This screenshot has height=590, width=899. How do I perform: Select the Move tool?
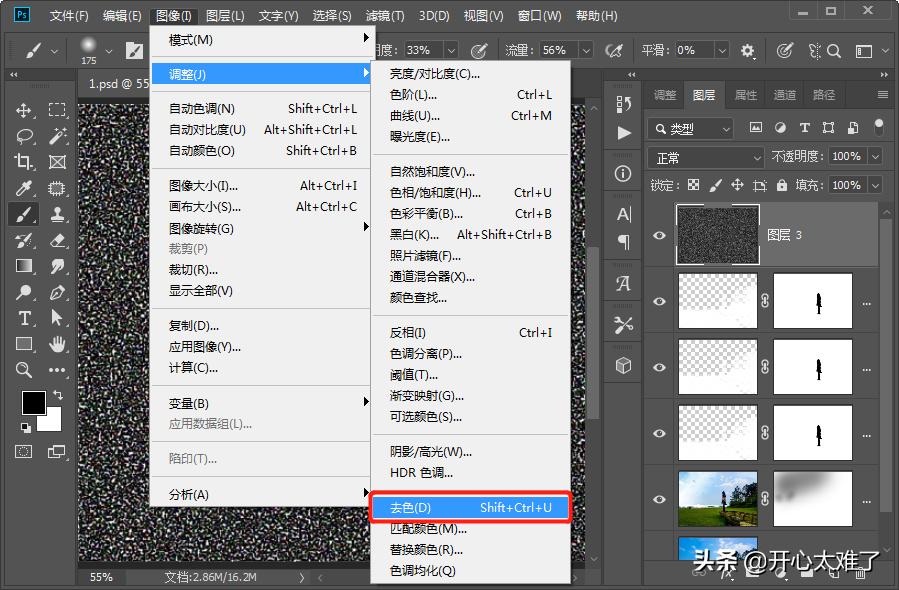pos(22,111)
